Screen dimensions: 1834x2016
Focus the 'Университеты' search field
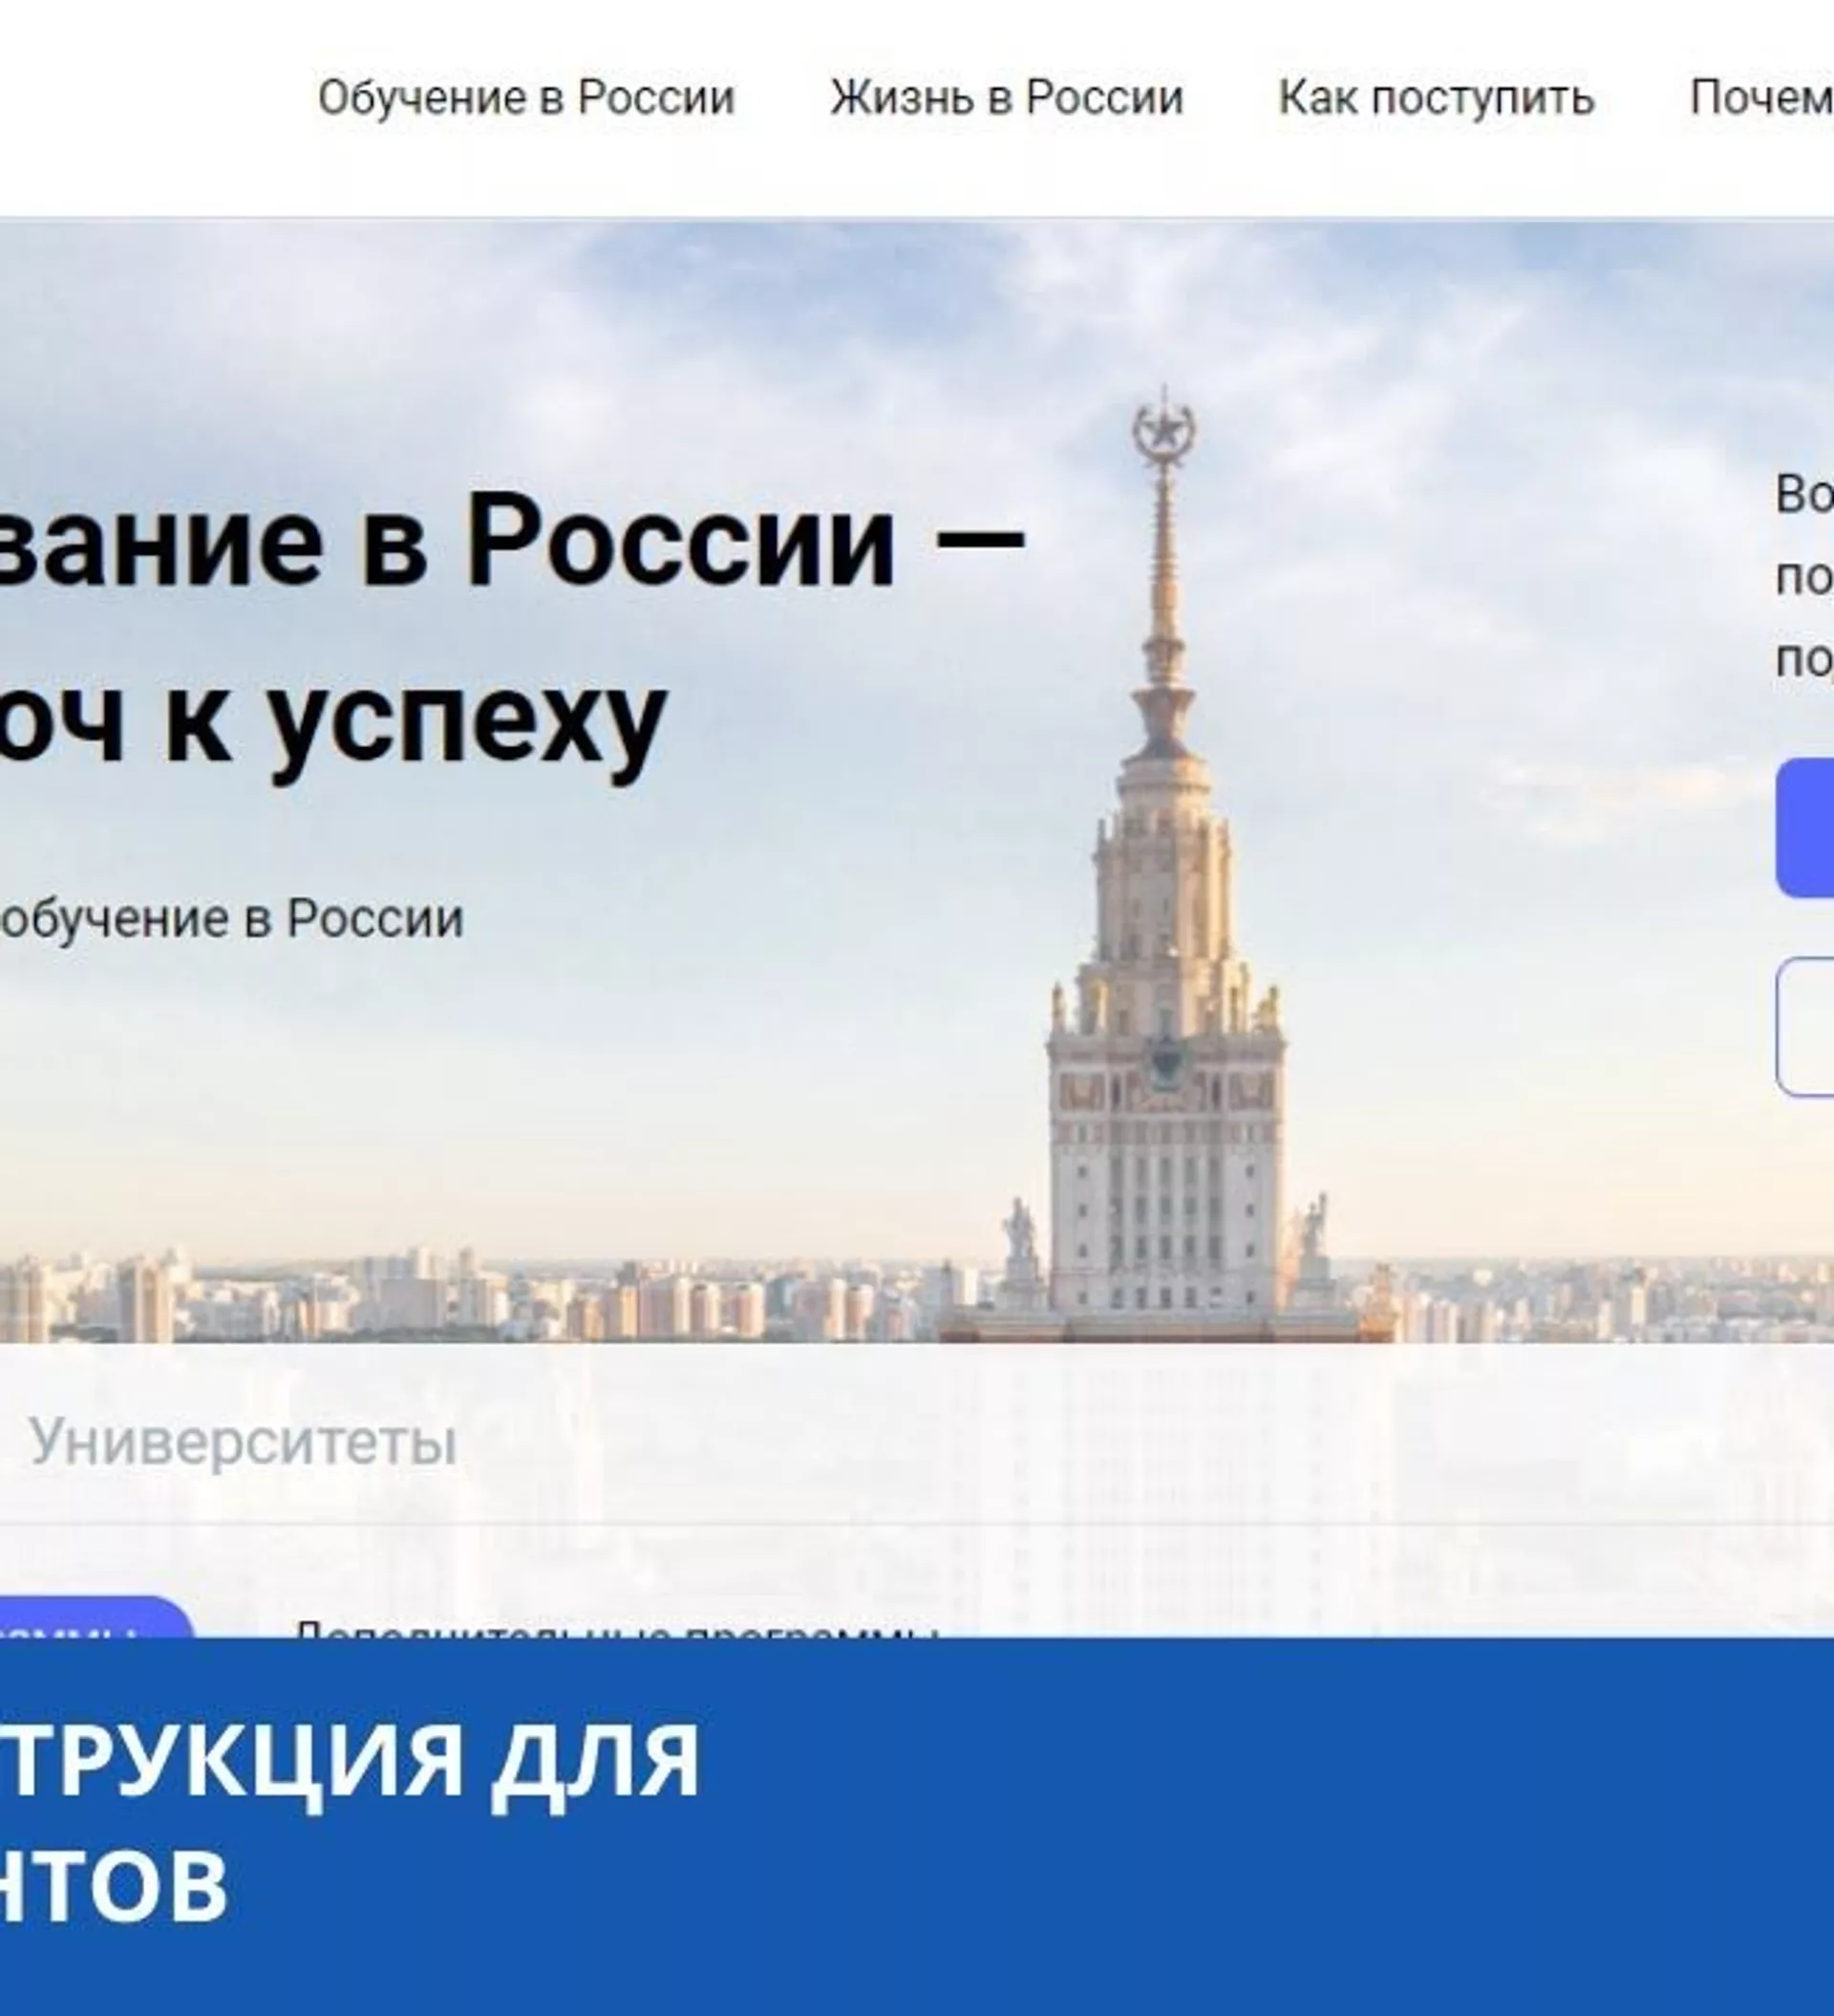coord(917,1442)
